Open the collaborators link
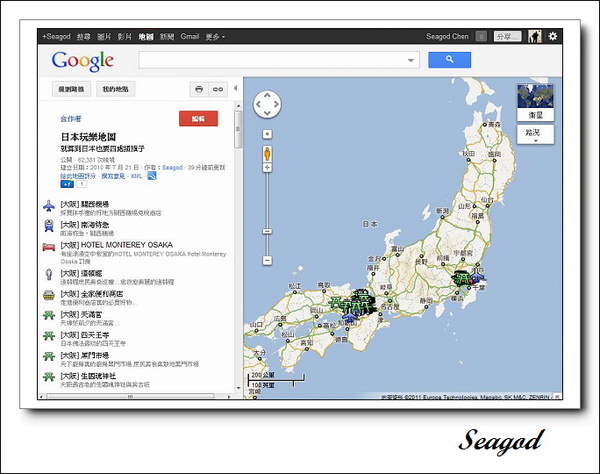This screenshot has width=600, height=474. tap(71, 119)
